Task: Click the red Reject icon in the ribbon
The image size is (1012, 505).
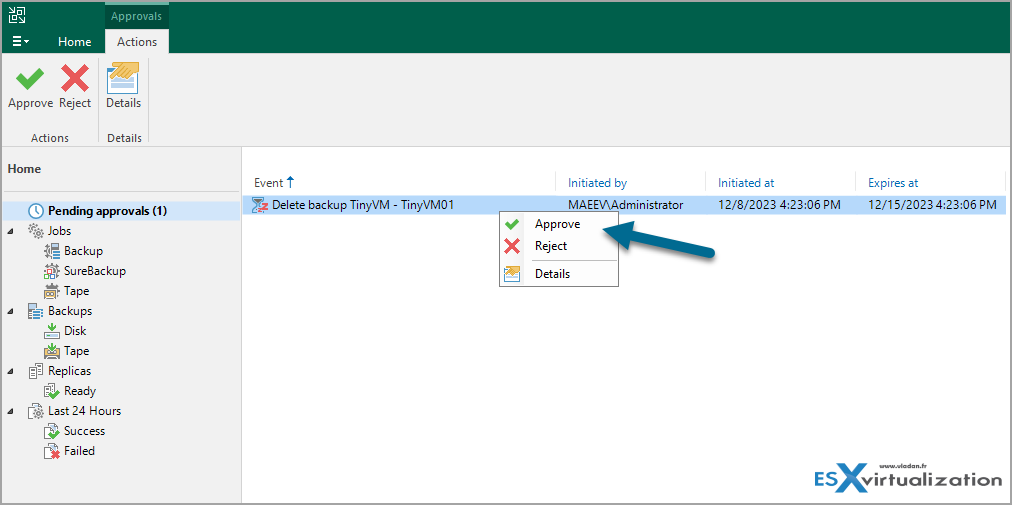Action: (75, 79)
